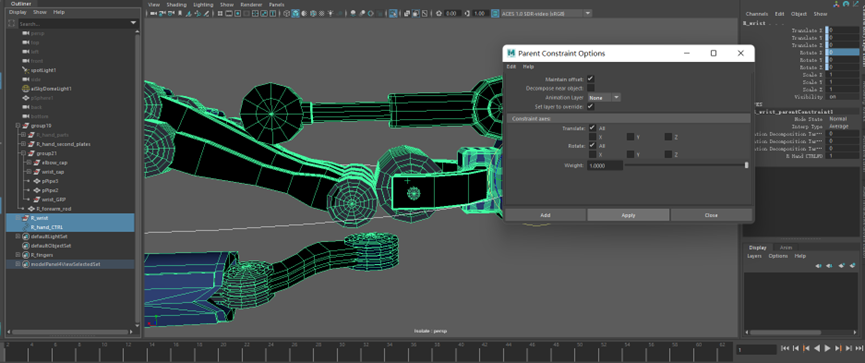
Task: Toggle the film gate icon in viewport toolbar
Action: point(229,13)
